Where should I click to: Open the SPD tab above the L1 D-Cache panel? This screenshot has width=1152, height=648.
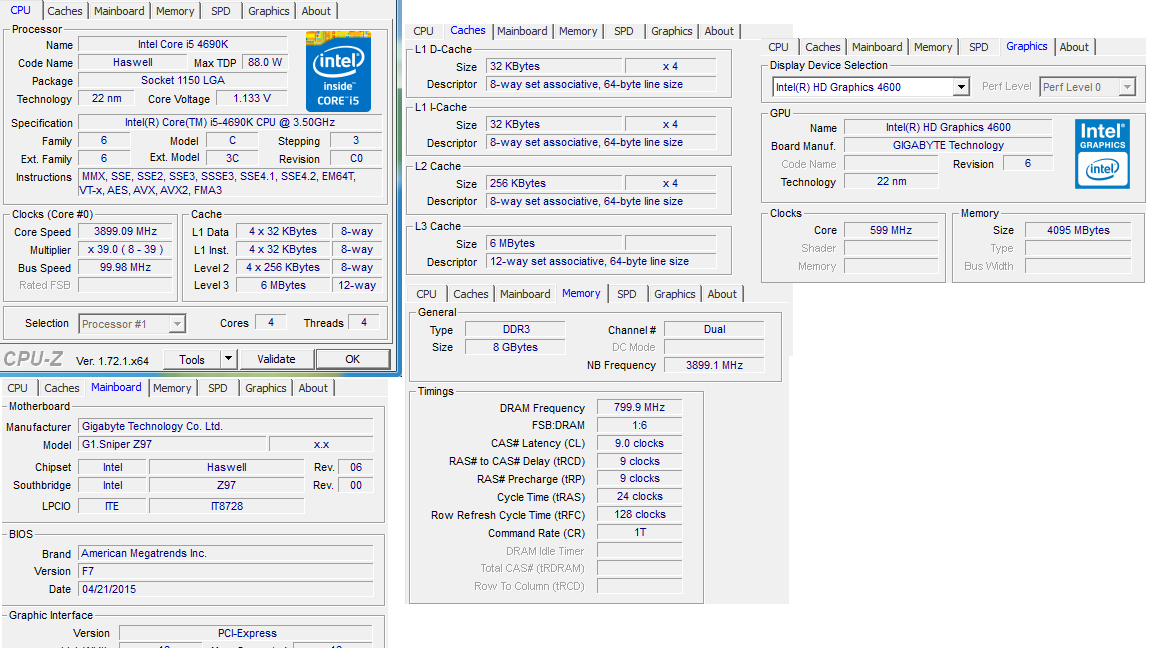coord(623,31)
